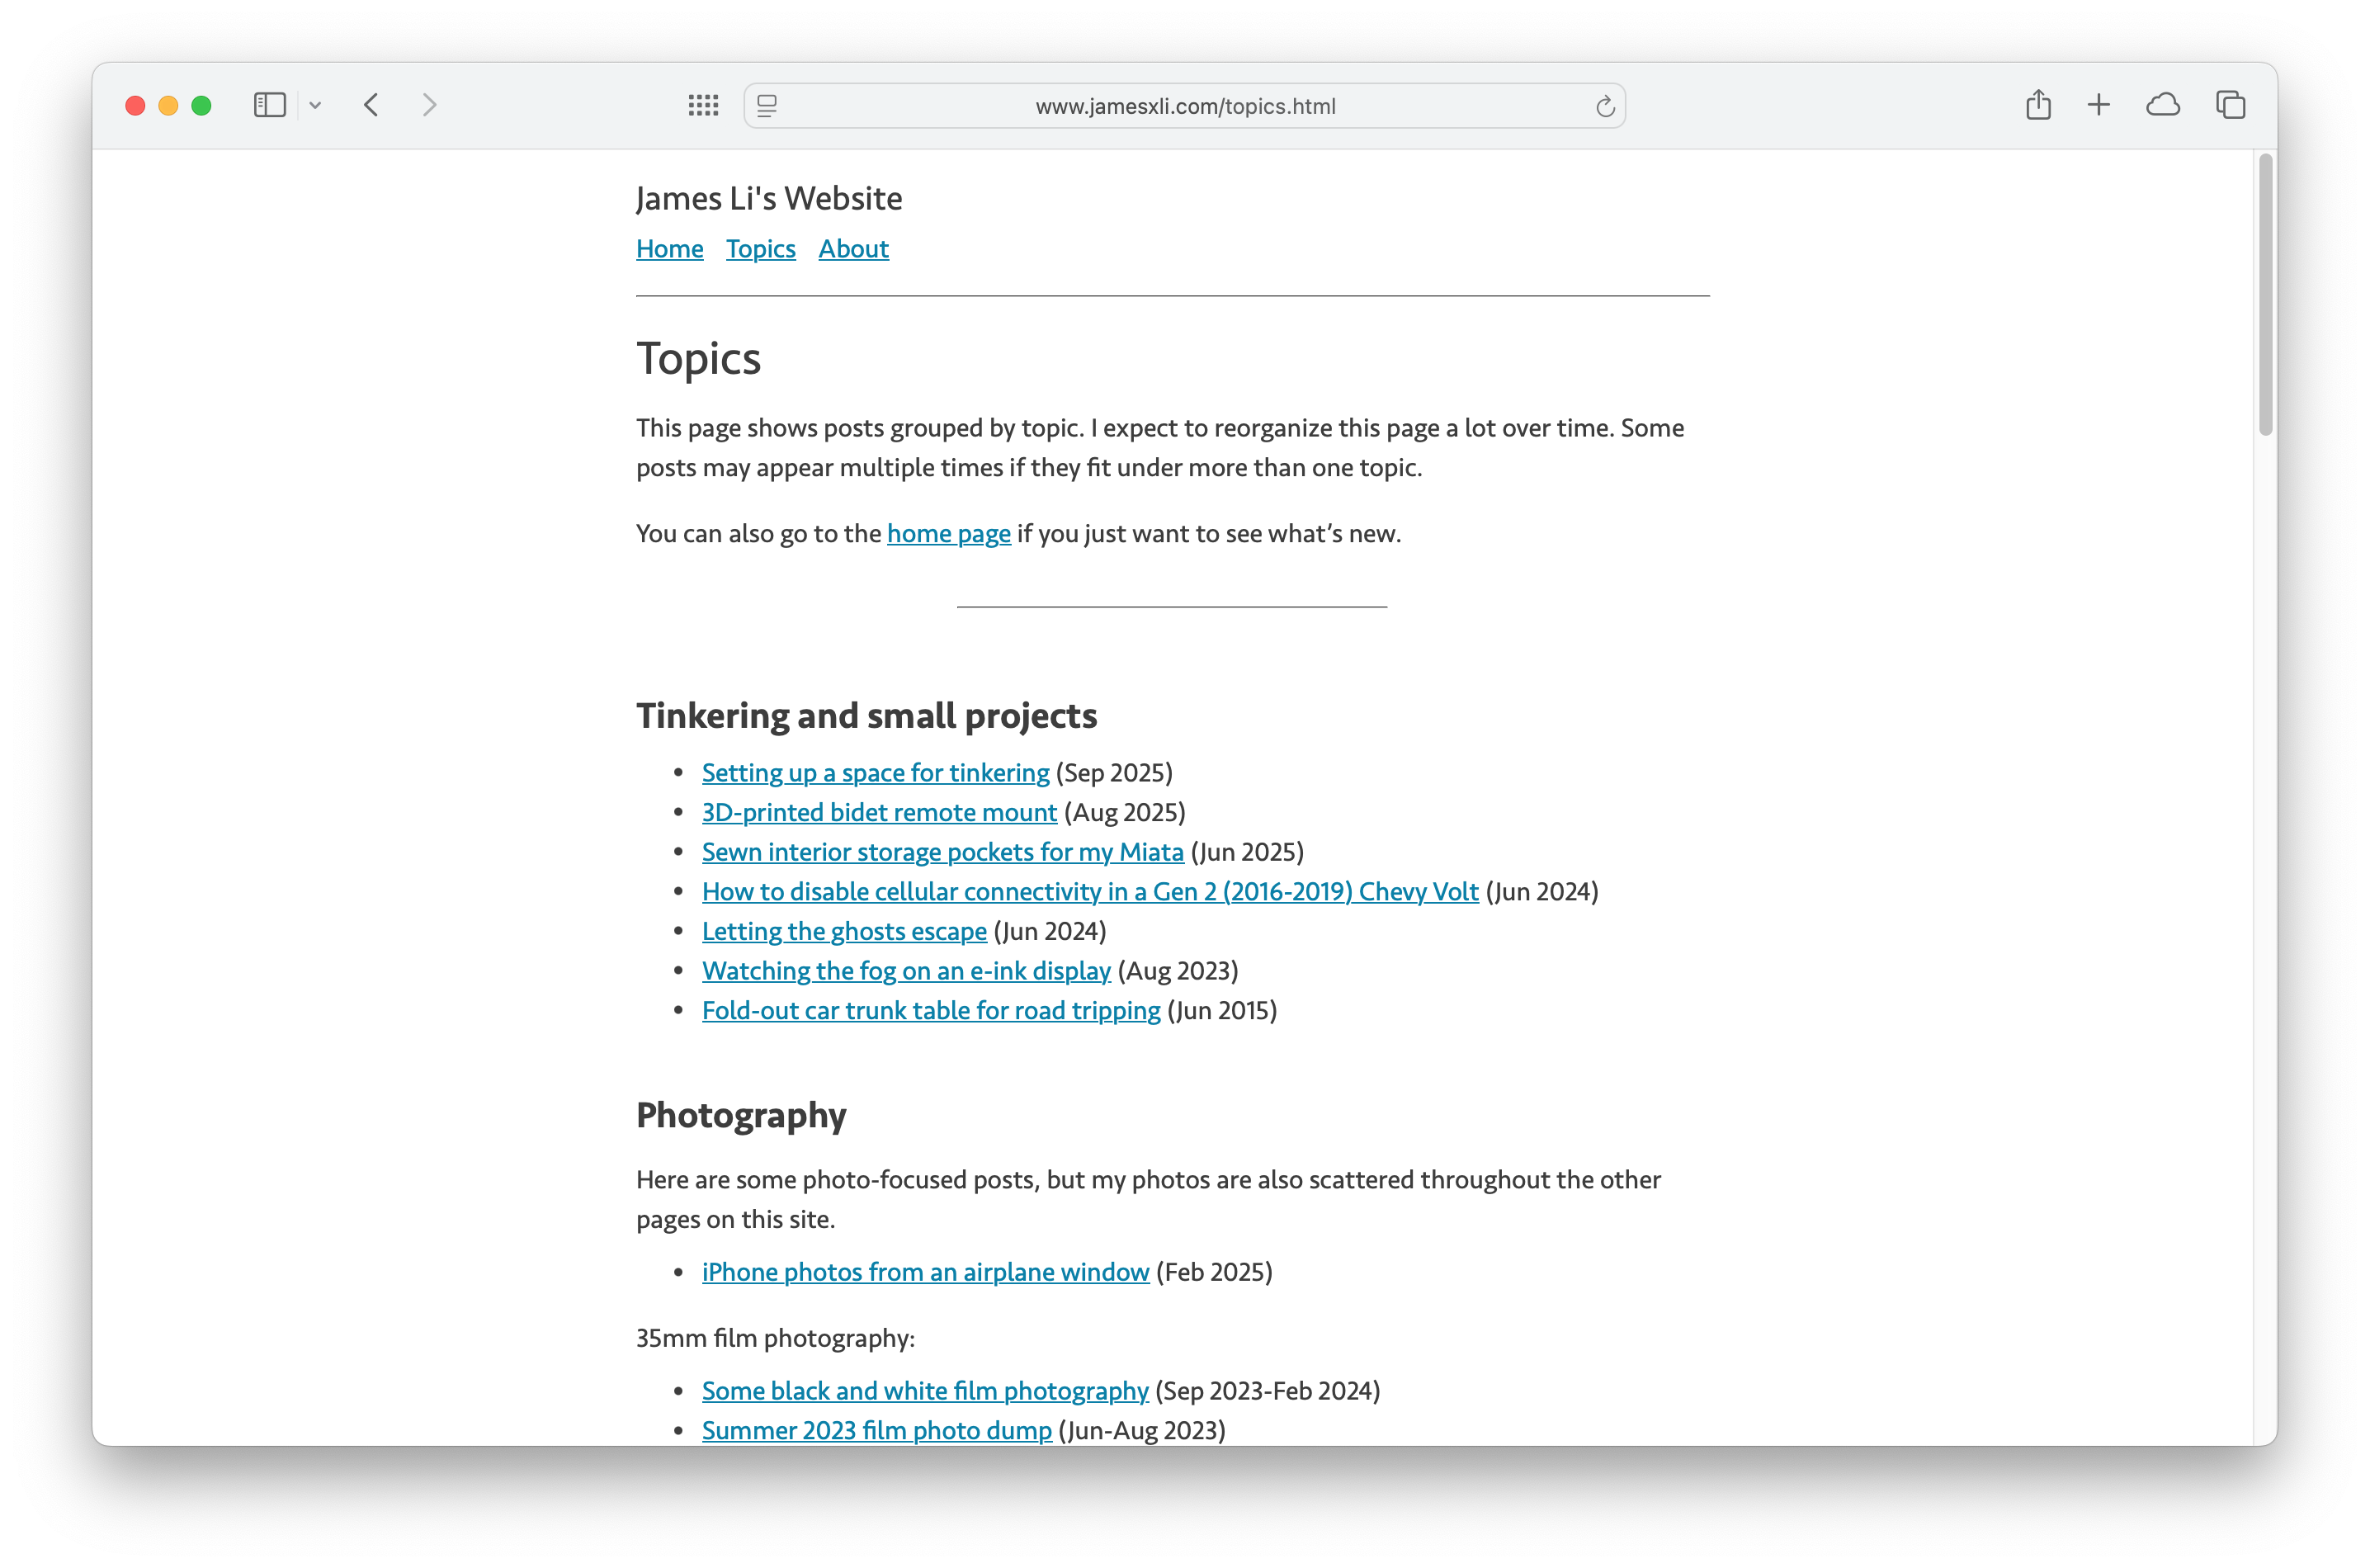Click the address bar showing jamesxli.com URL
2370x1568 pixels.
coord(1184,106)
